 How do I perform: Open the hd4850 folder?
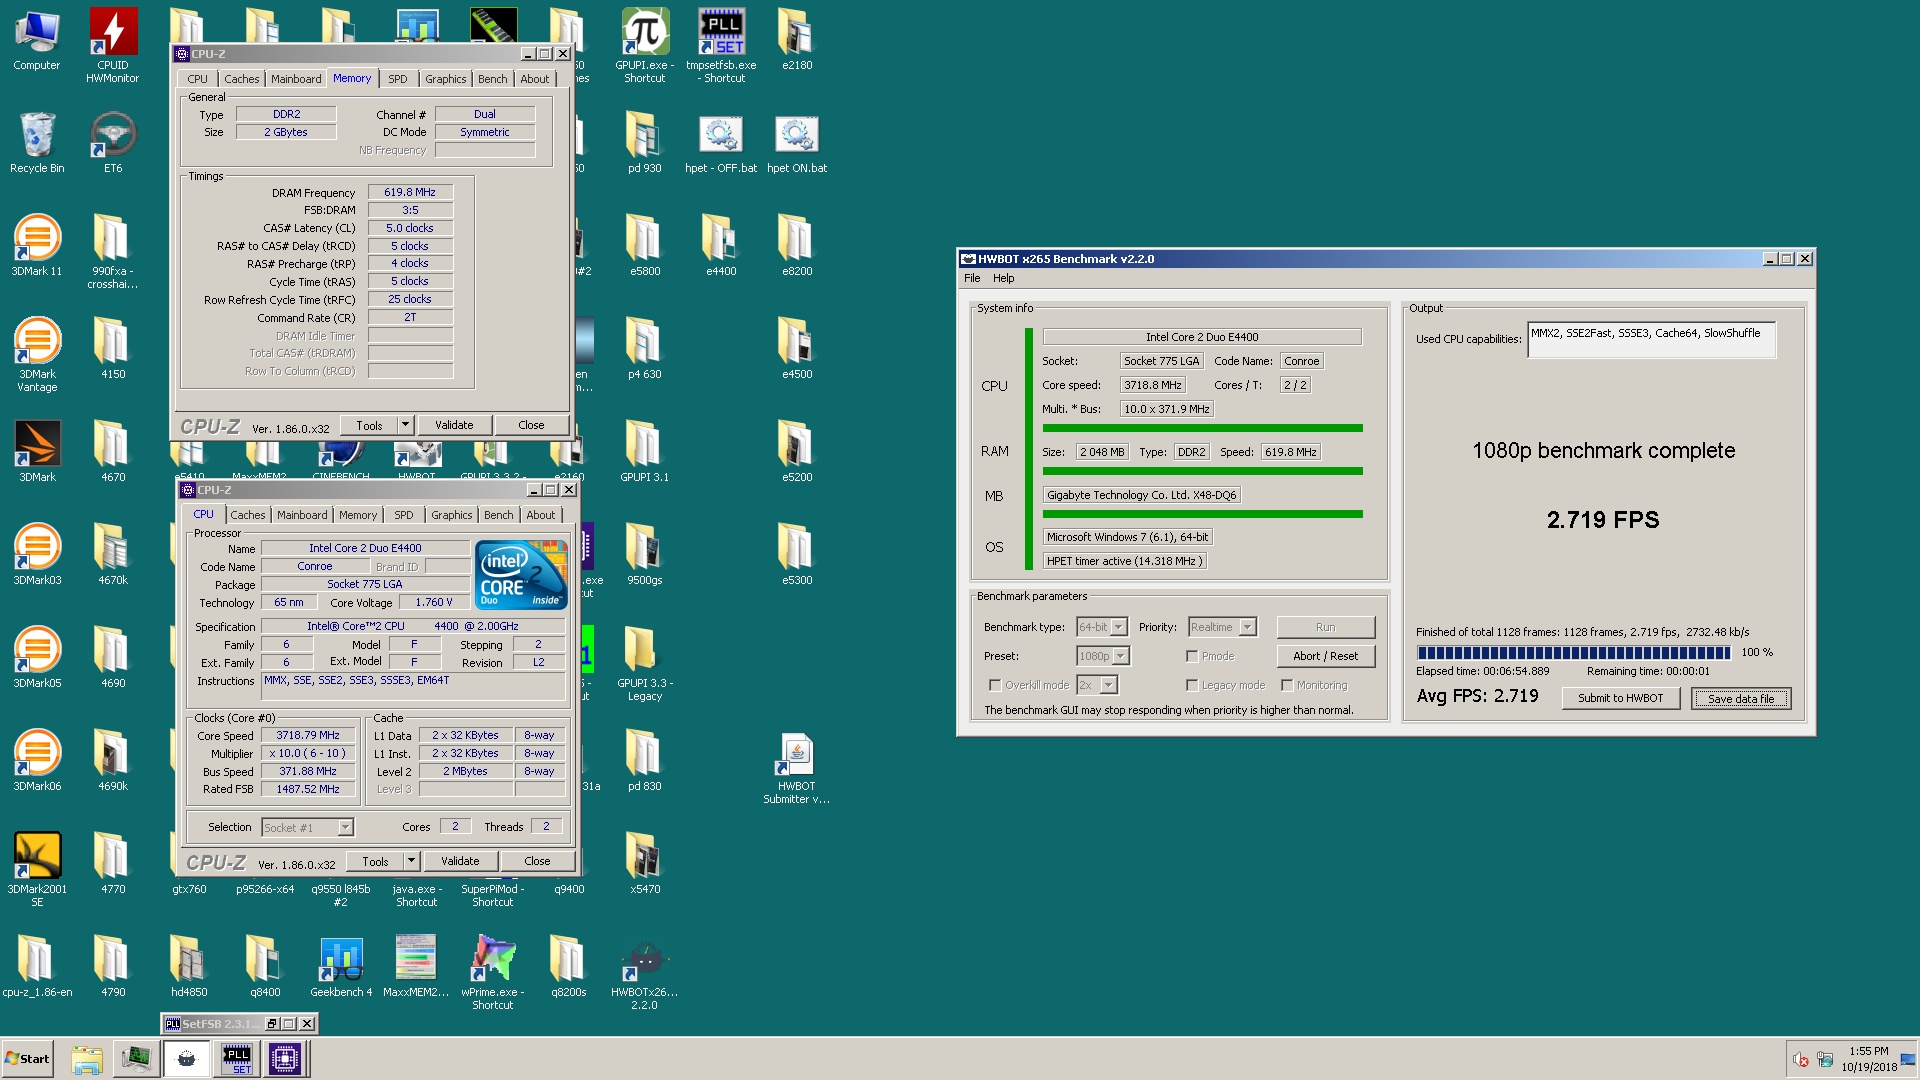pyautogui.click(x=189, y=966)
